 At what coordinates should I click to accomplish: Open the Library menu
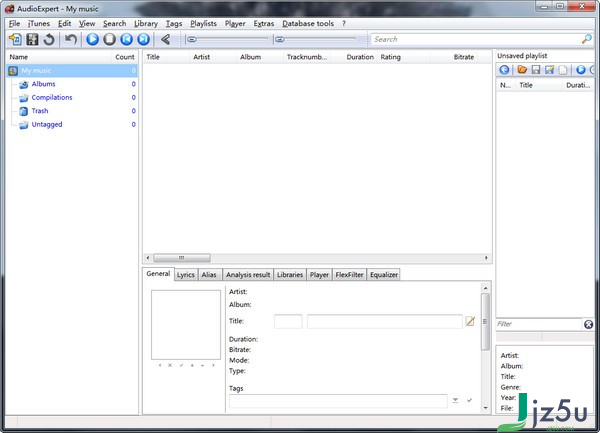tap(146, 24)
